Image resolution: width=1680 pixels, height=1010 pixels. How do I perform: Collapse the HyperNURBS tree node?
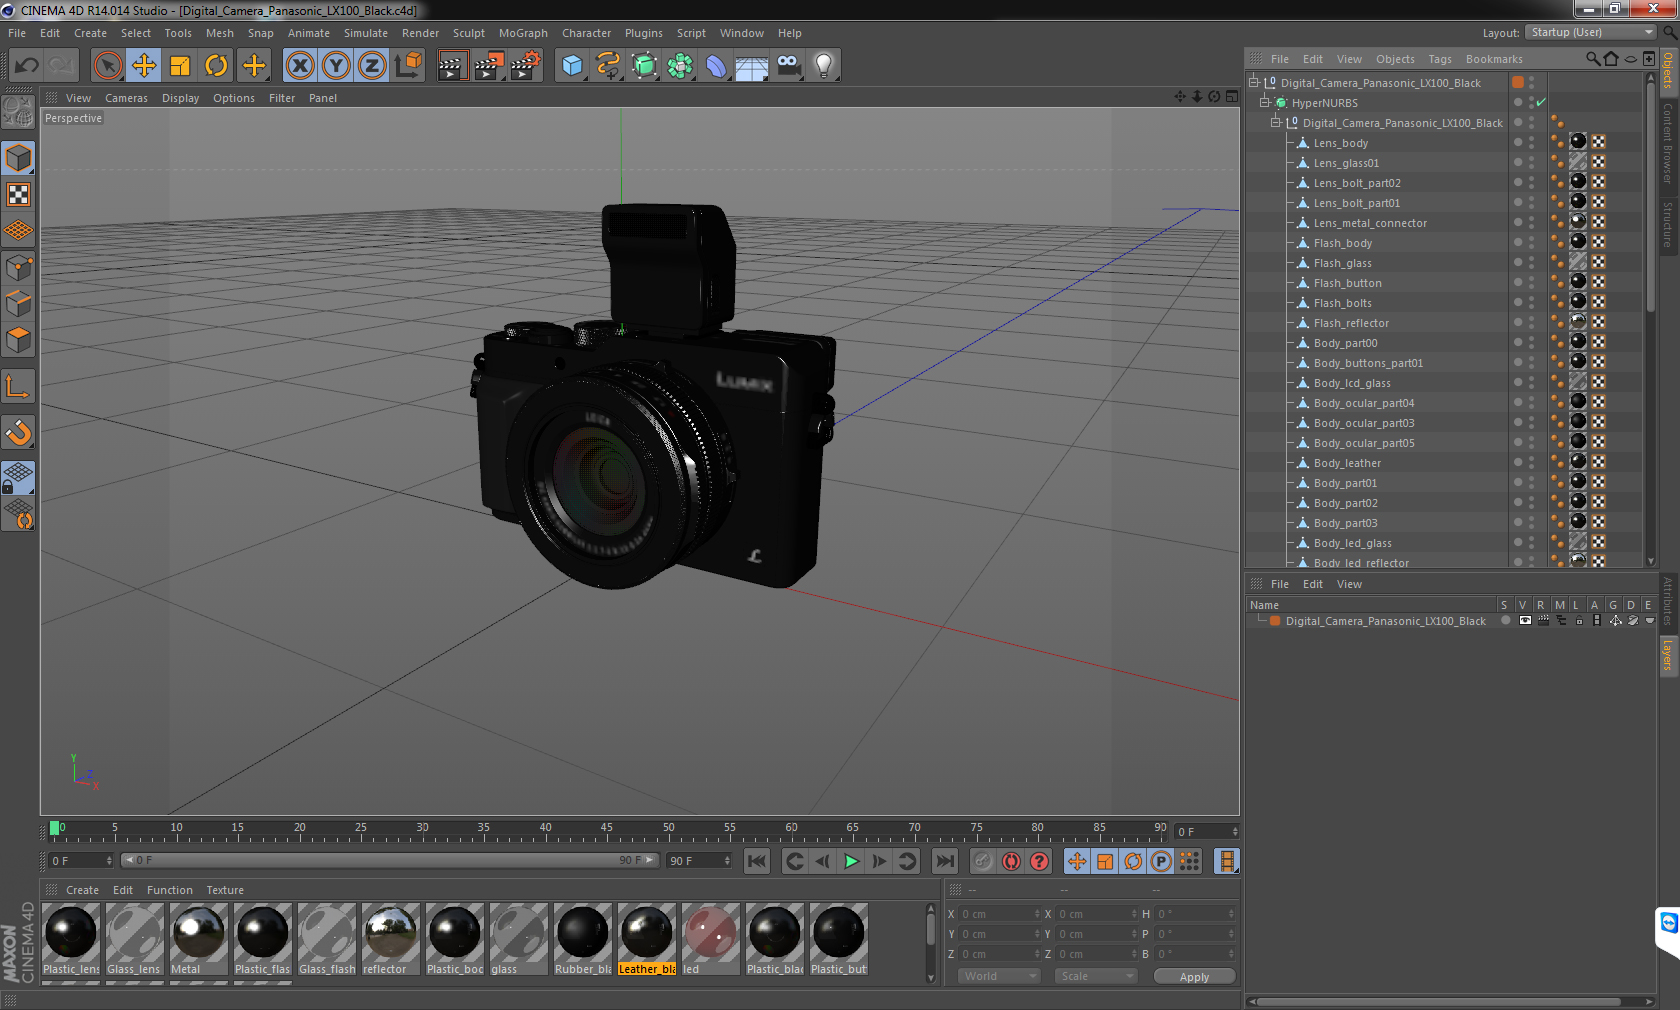click(1264, 103)
